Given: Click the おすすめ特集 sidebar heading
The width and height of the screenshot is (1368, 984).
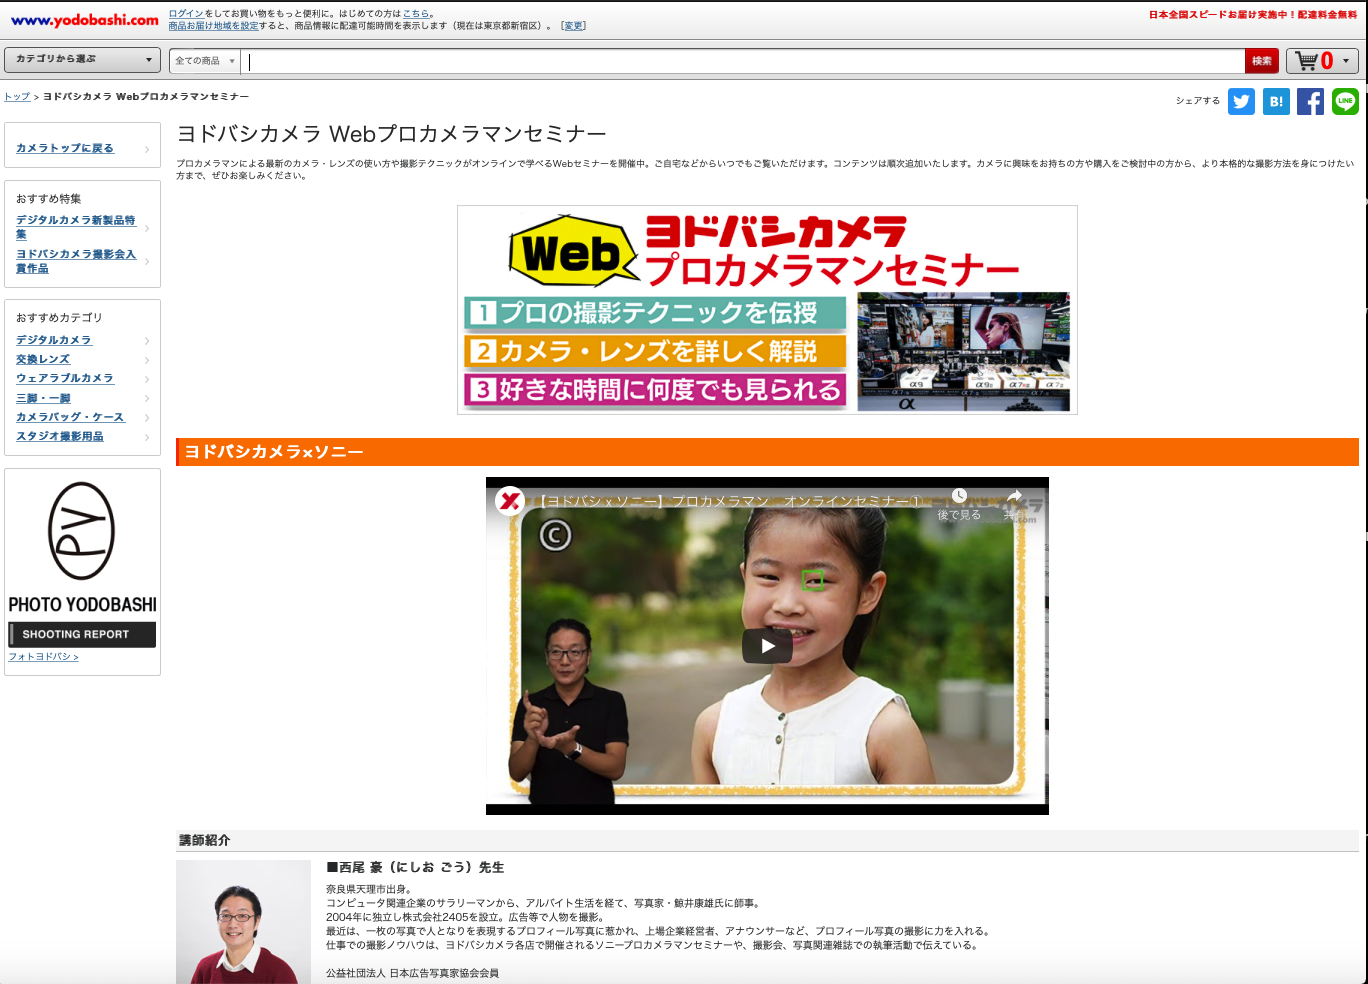Looking at the screenshot, I should pyautogui.click(x=49, y=199).
